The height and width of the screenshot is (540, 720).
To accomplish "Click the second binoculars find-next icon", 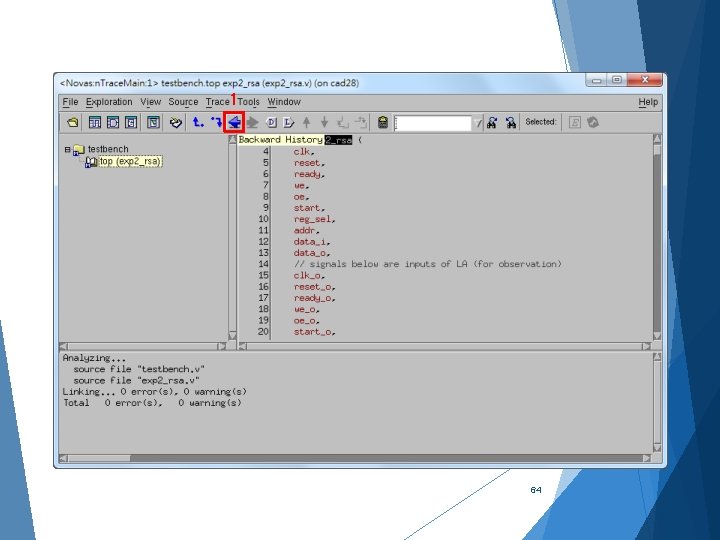I will click(x=511, y=123).
